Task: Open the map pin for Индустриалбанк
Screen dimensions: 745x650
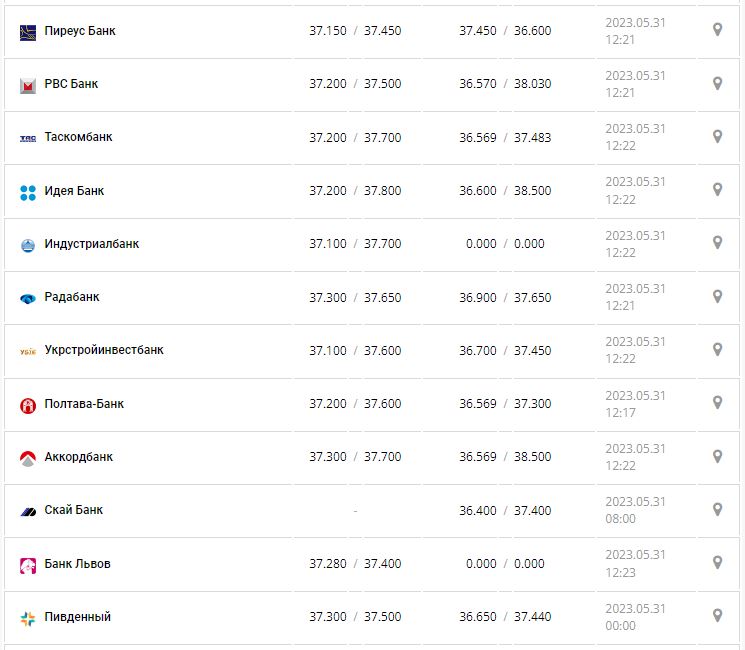Action: [717, 243]
